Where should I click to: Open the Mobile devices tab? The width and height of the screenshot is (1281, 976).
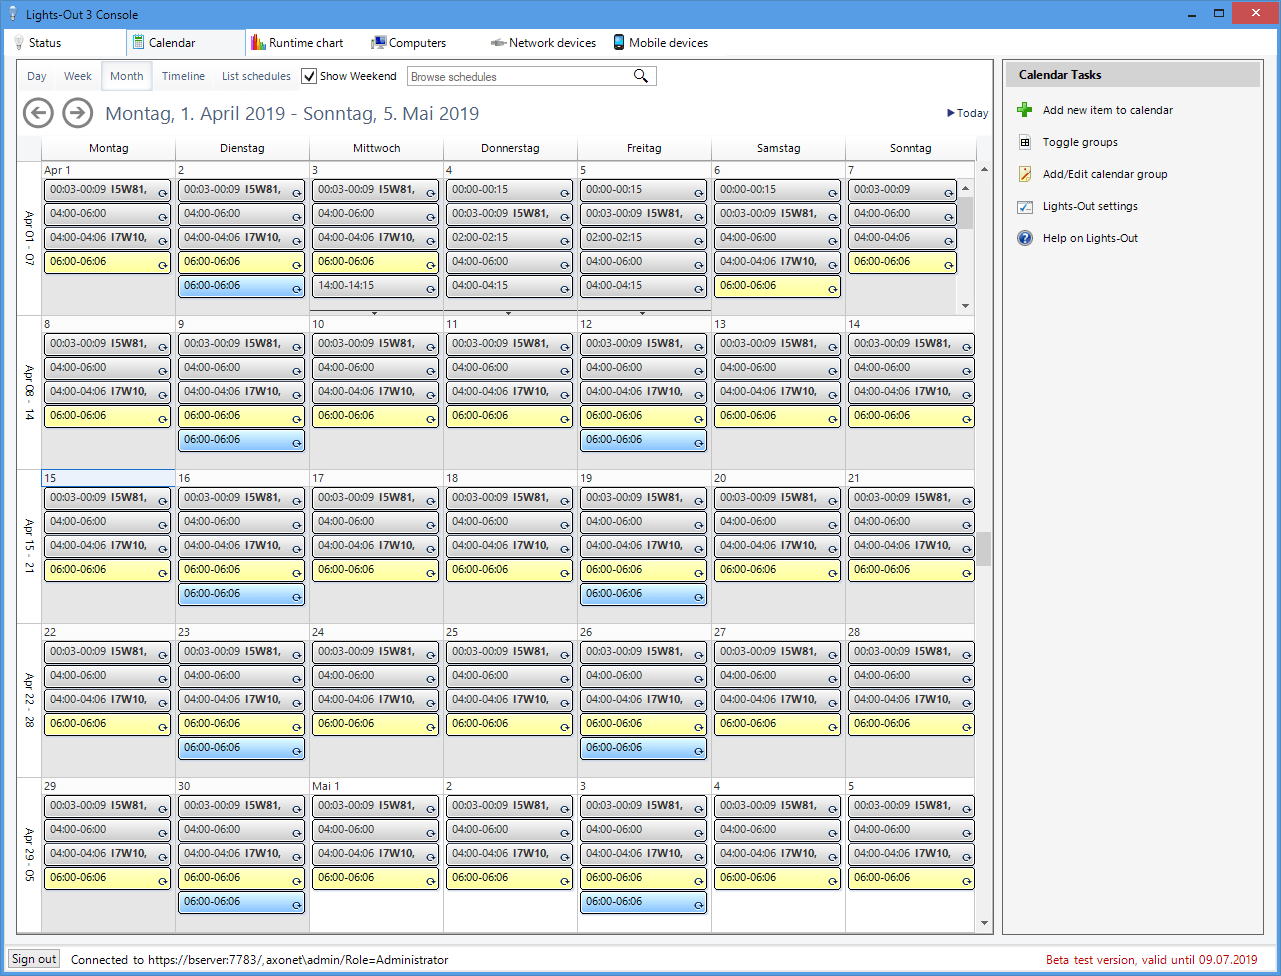(x=660, y=43)
